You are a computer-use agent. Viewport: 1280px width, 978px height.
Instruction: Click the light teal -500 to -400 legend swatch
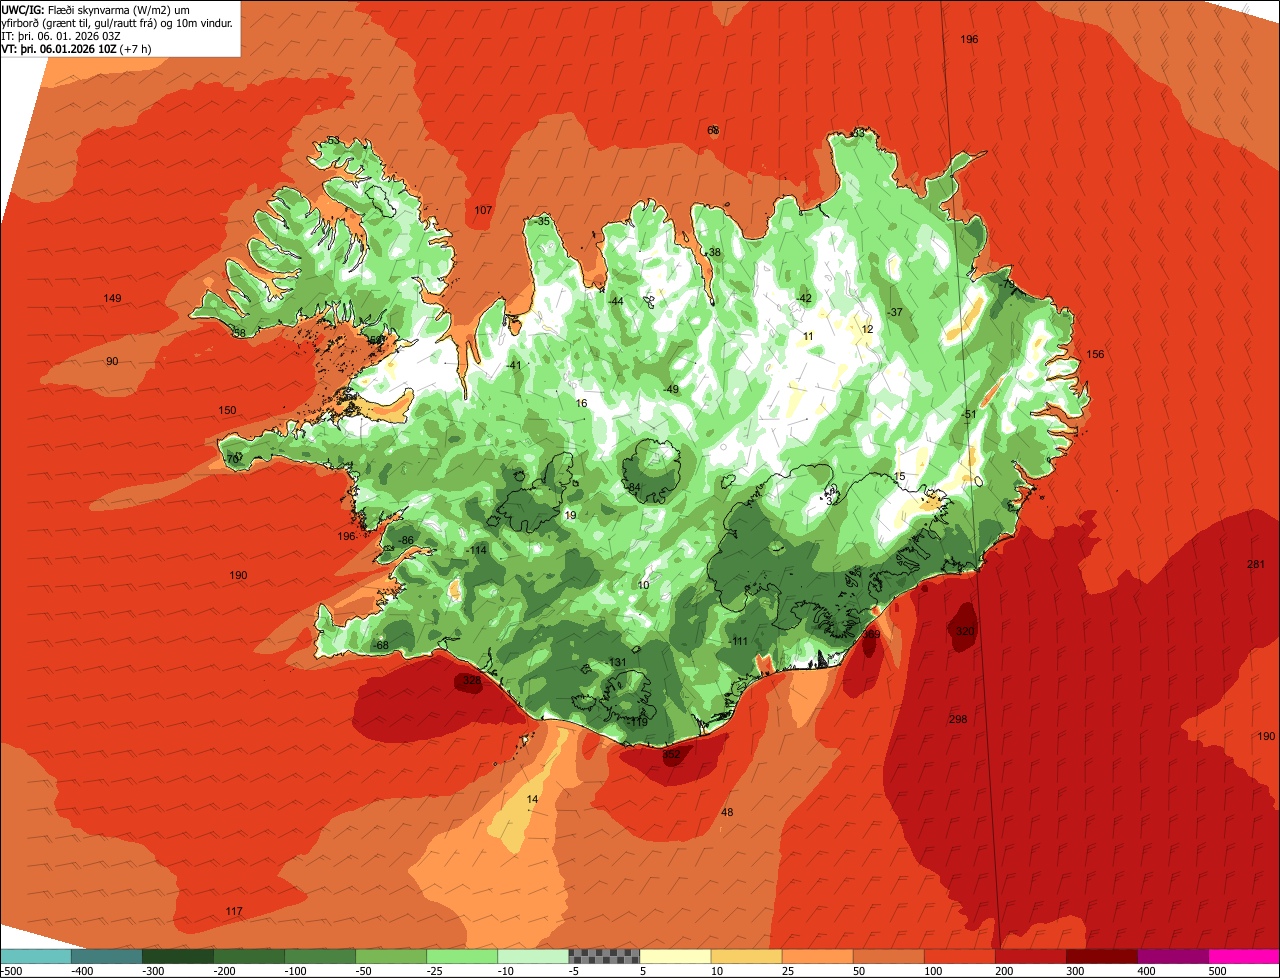click(36, 956)
